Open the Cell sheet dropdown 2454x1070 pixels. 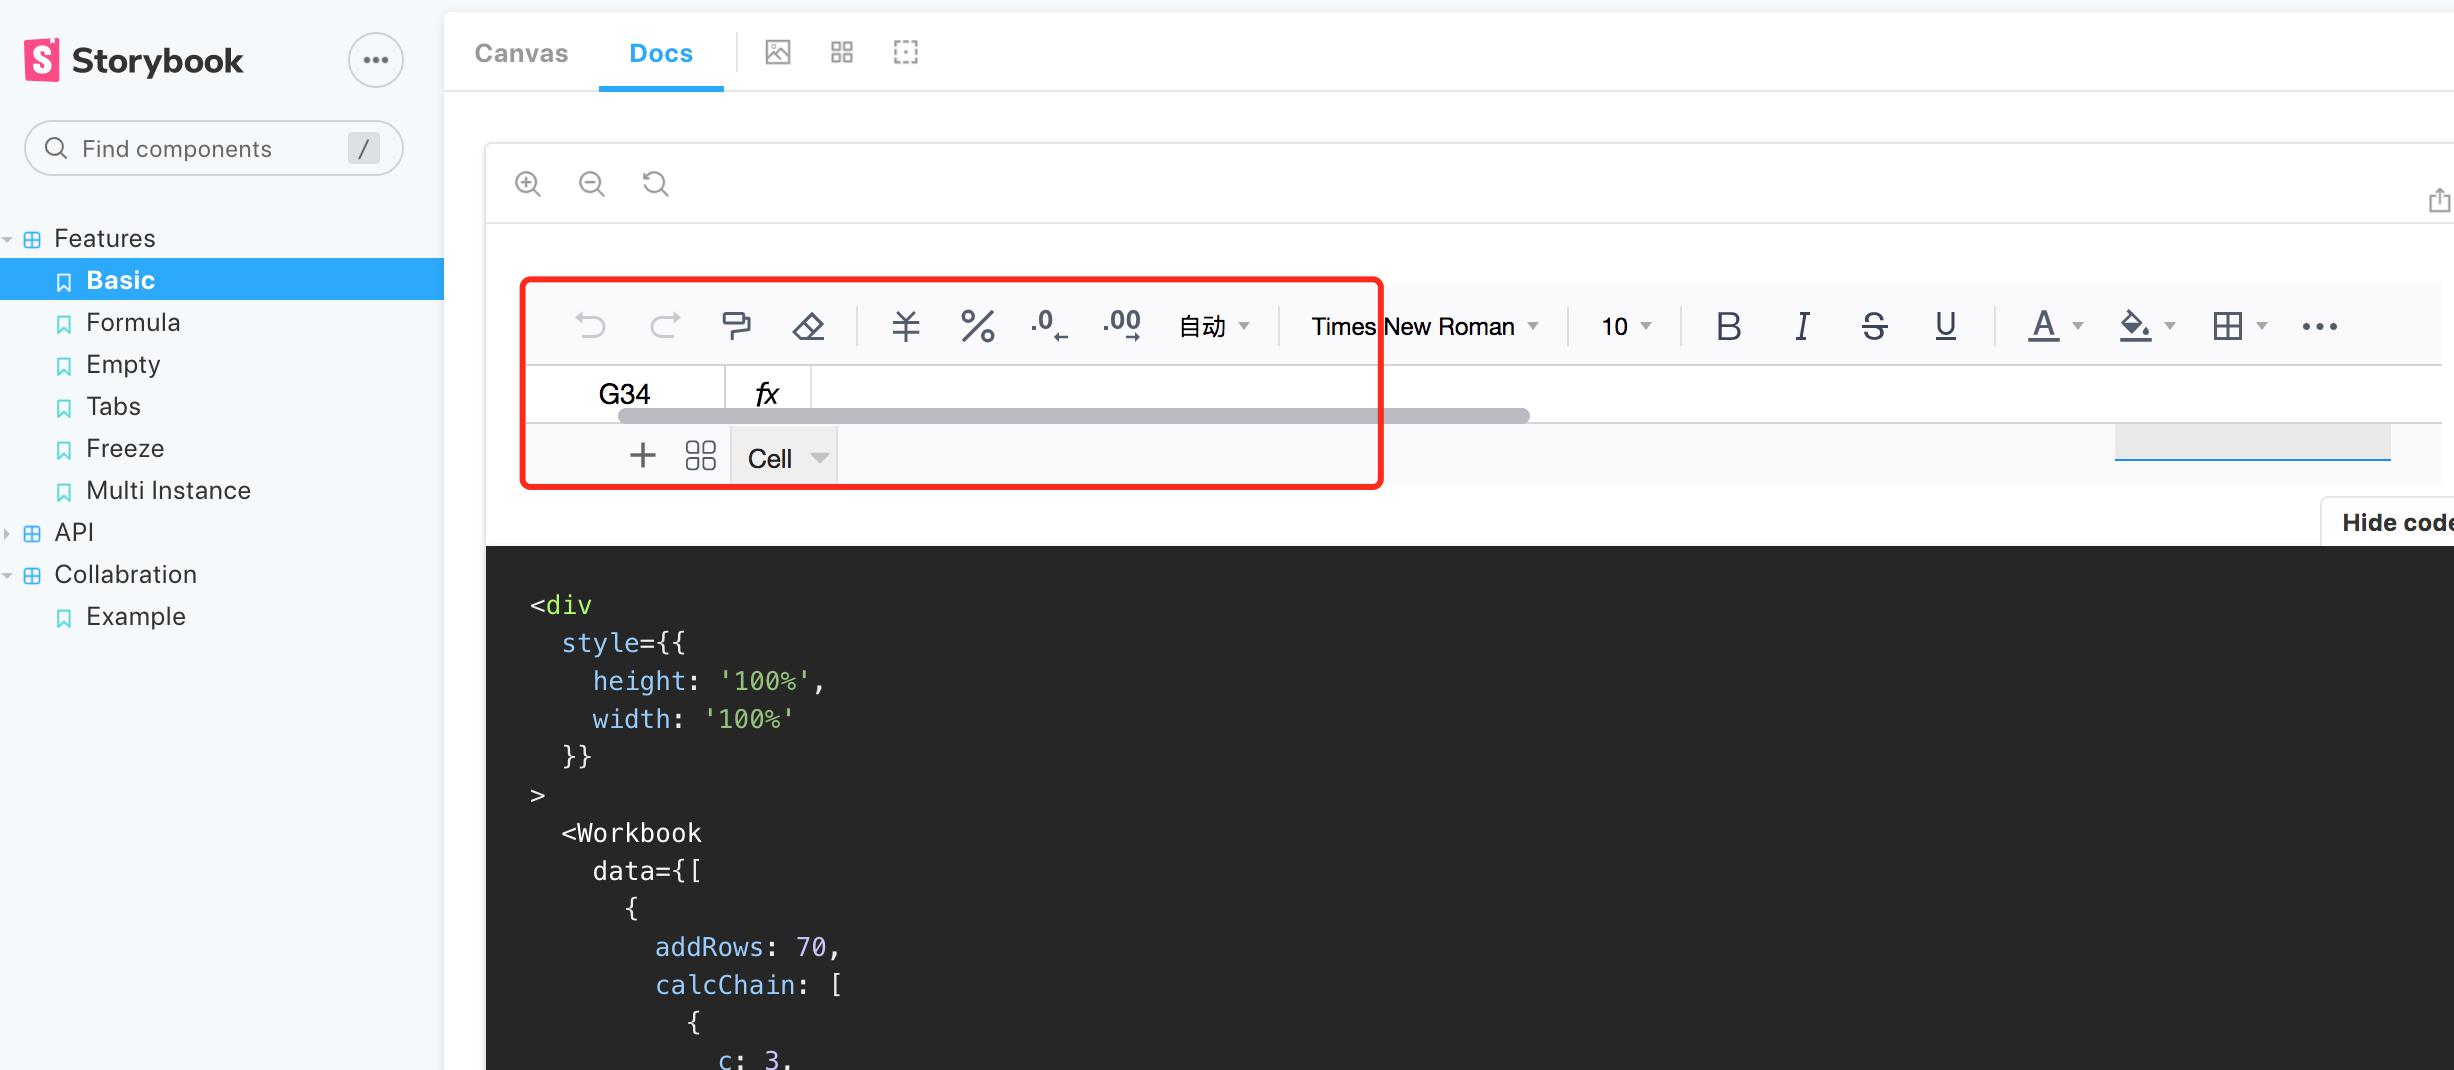783,456
